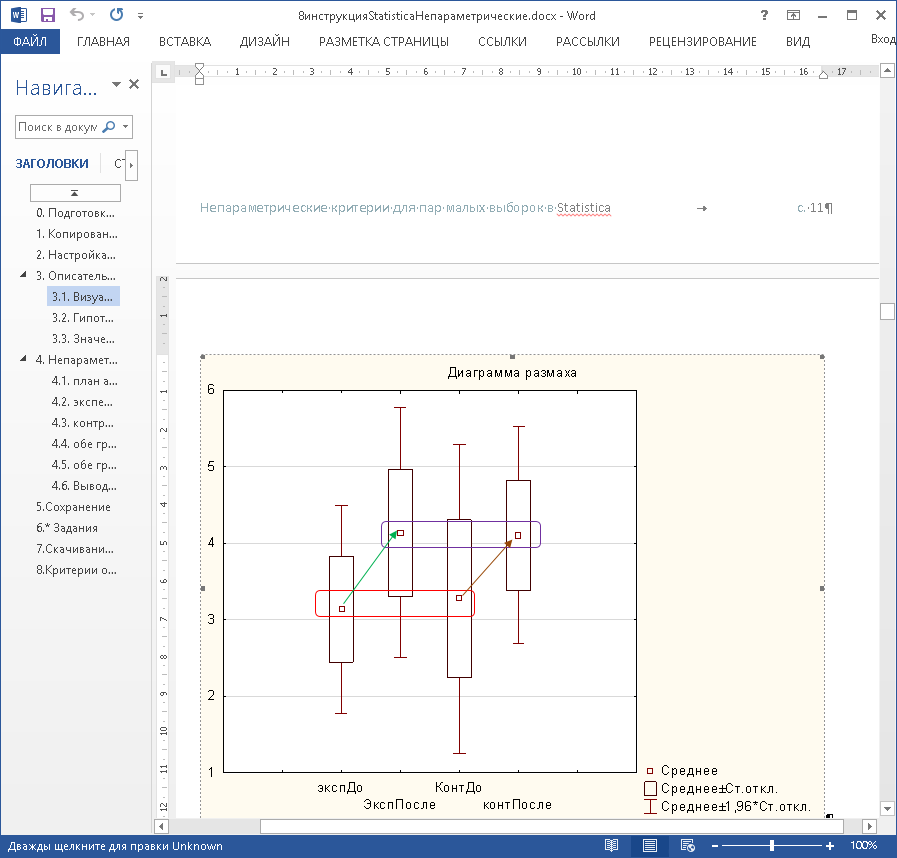897x858 pixels.
Task: Click zoom in plus button
Action: [830, 845]
